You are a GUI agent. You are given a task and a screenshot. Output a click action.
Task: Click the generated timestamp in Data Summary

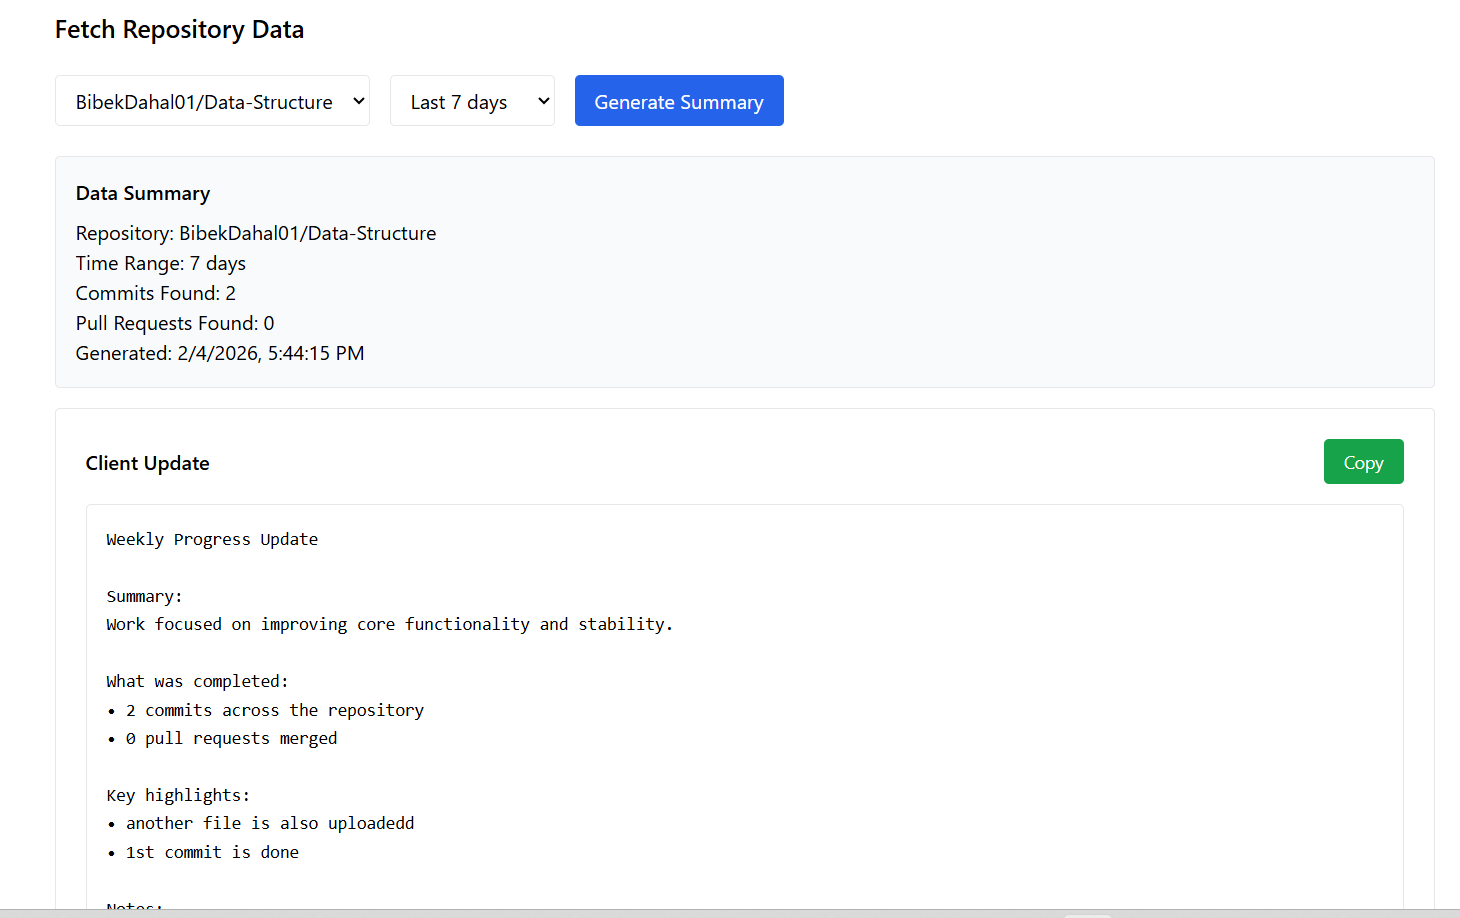click(x=220, y=352)
